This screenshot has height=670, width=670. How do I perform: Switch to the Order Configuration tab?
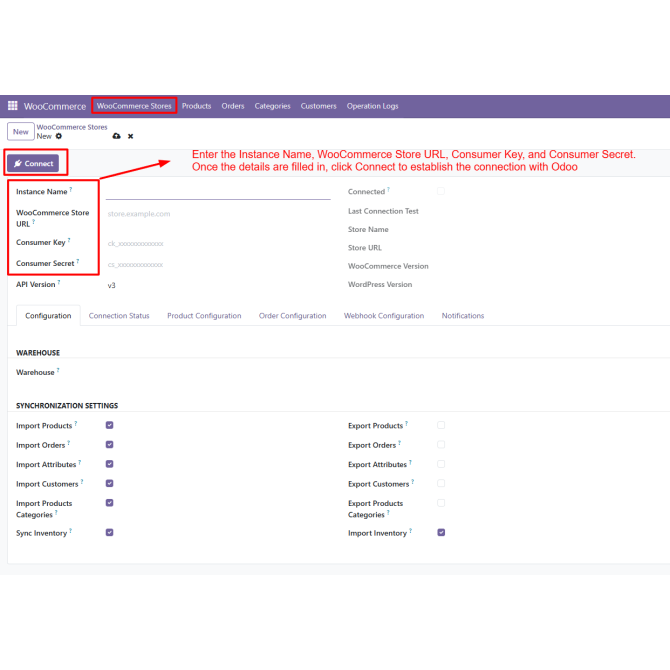[x=293, y=316]
